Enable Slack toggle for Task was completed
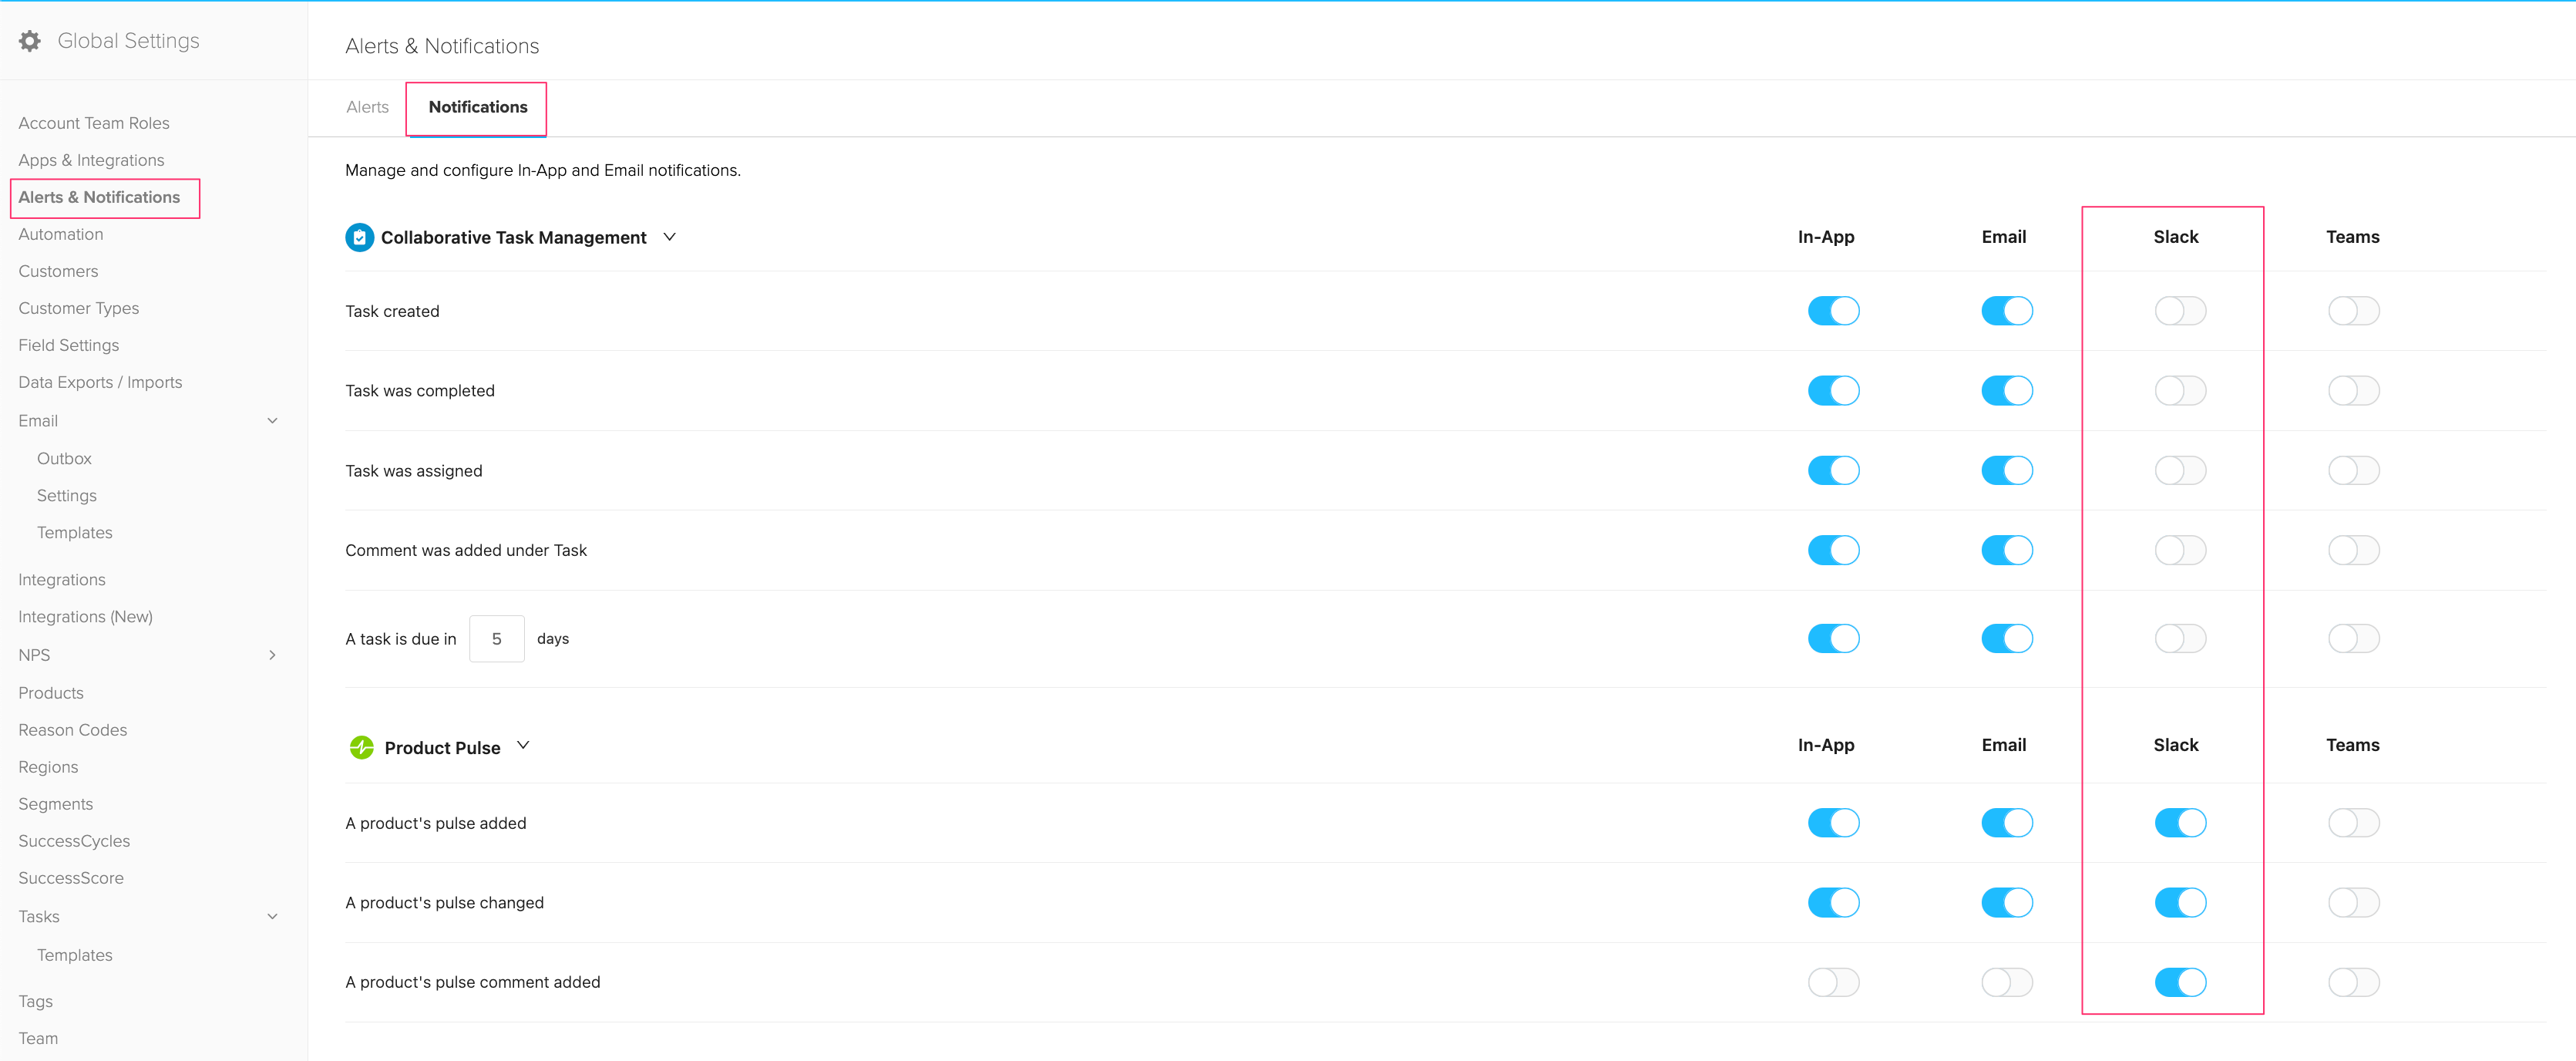Image resolution: width=2576 pixels, height=1061 pixels. (x=2180, y=391)
